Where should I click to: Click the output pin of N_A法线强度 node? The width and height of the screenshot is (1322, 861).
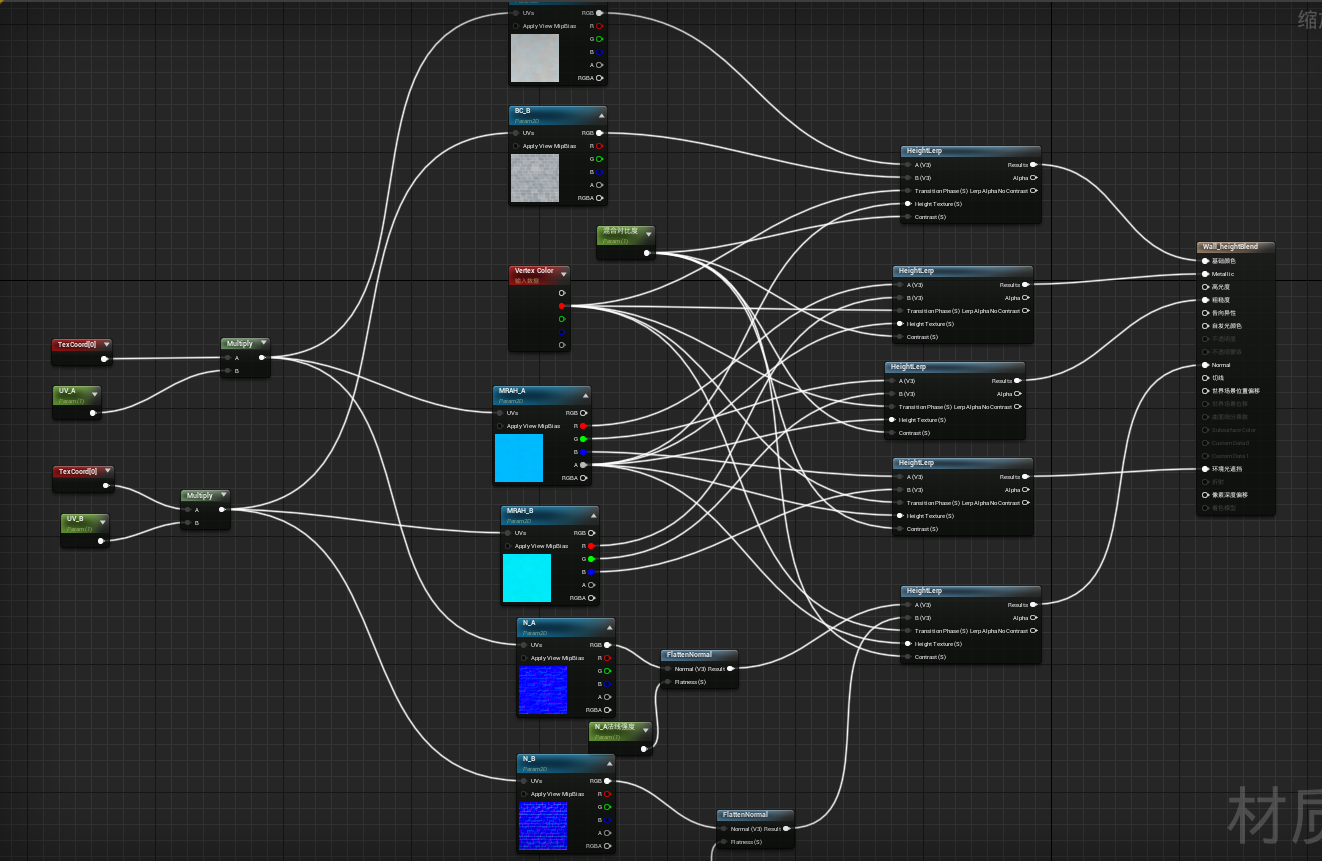(x=643, y=748)
